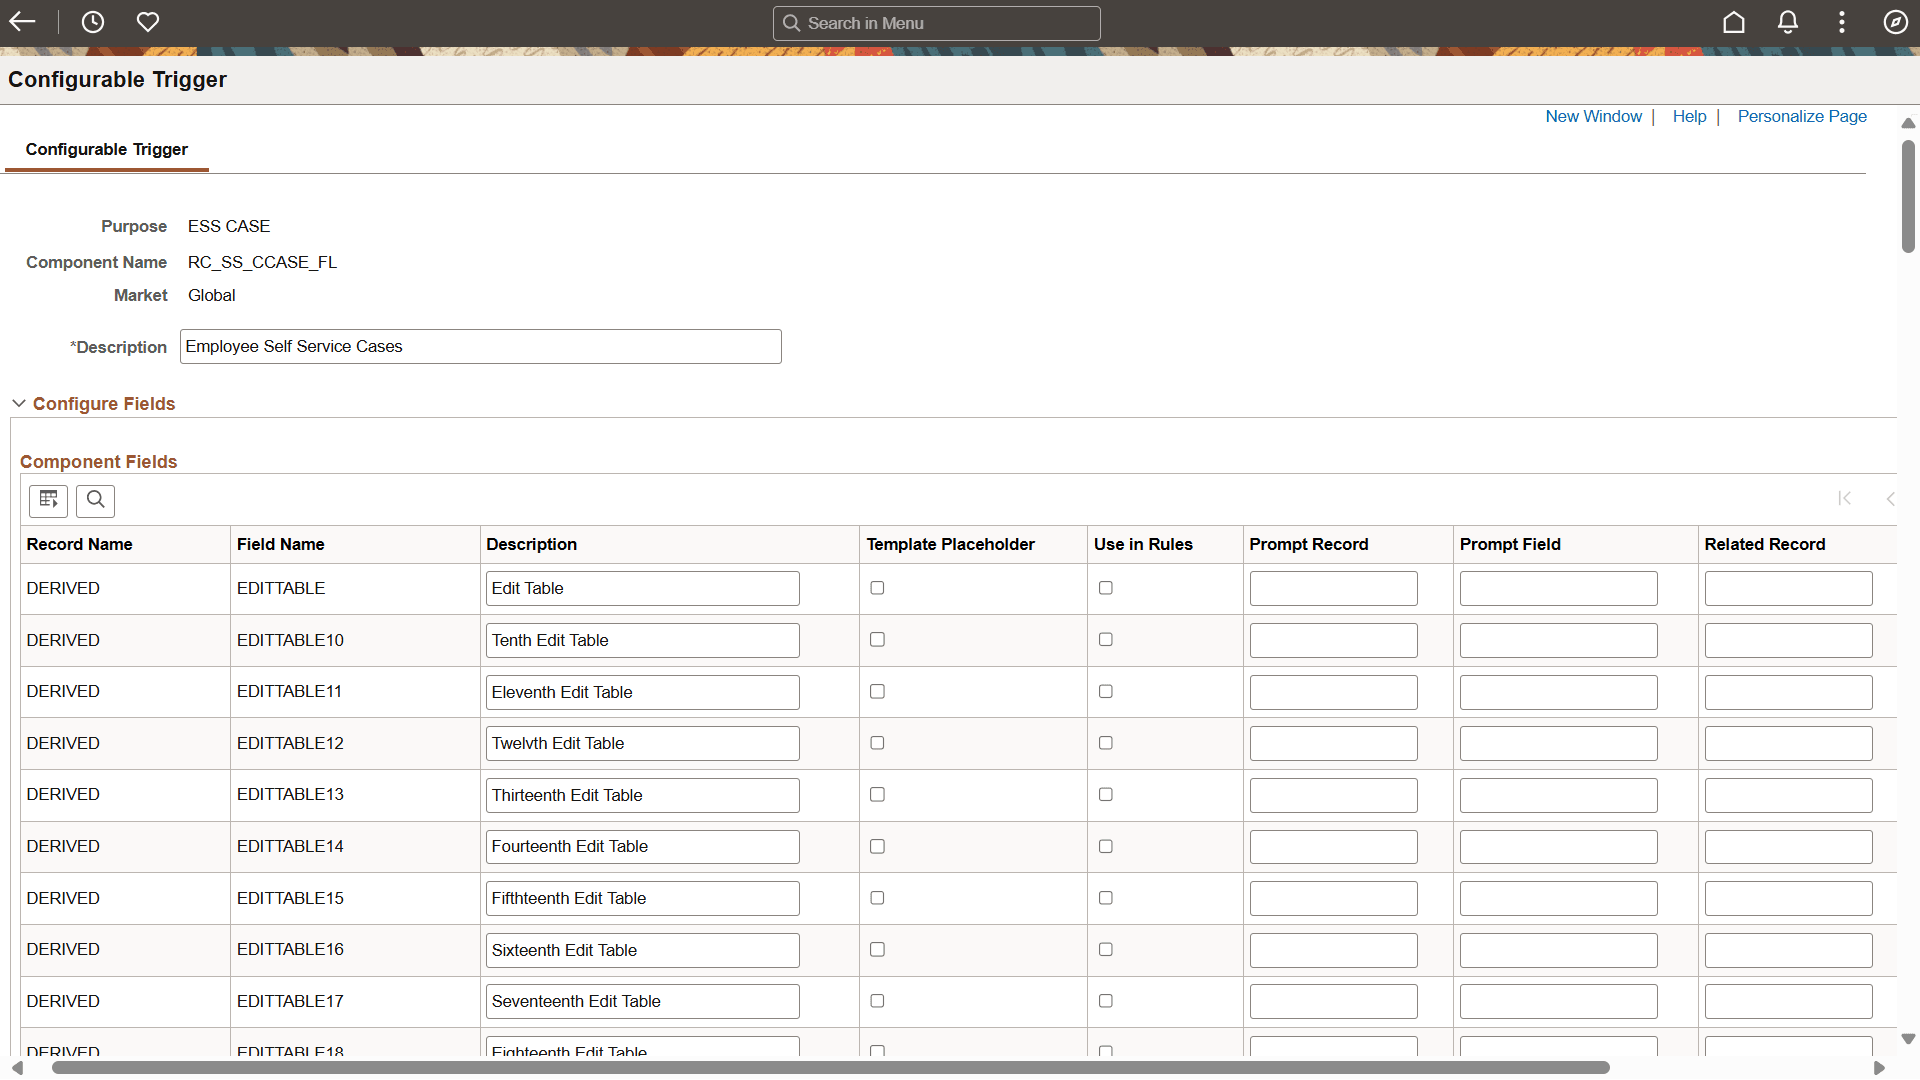Click the previous-row grid navigation arrow
The image size is (1920, 1080).
click(1893, 499)
